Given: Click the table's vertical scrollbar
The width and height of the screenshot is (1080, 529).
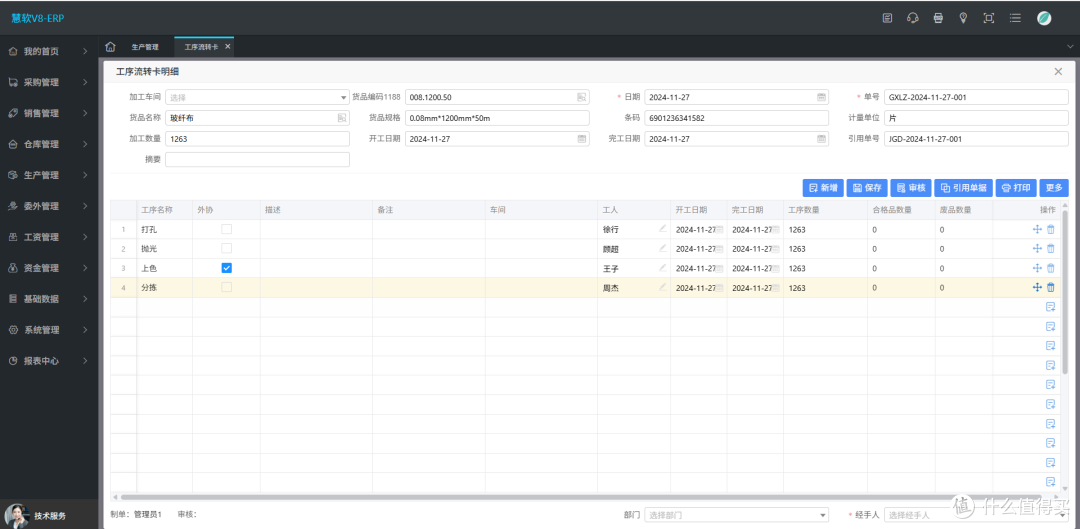Looking at the screenshot, I should [x=1066, y=293].
